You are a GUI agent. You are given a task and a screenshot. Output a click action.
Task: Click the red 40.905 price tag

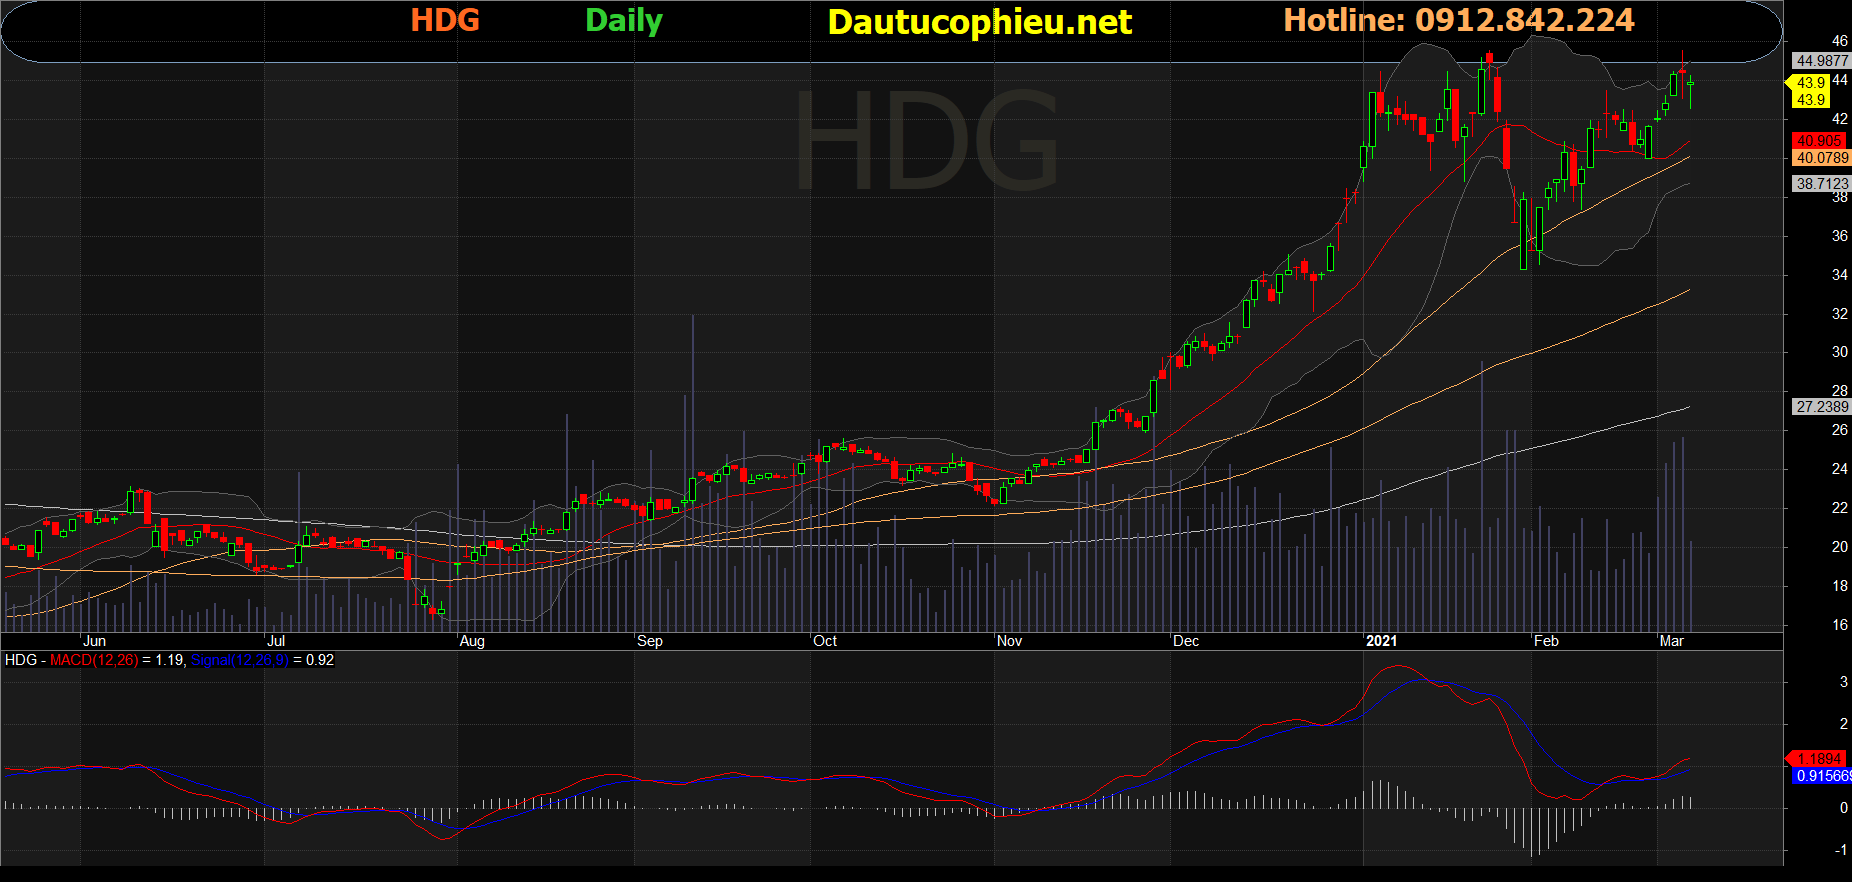click(x=1819, y=141)
